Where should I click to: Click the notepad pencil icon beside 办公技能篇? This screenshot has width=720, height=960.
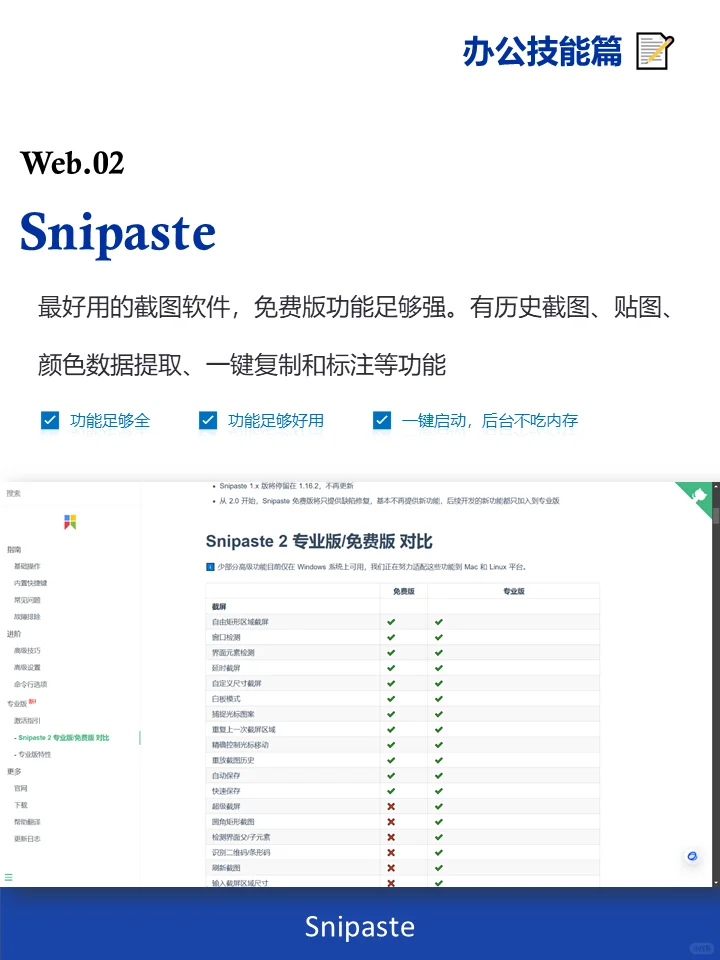(x=655, y=51)
